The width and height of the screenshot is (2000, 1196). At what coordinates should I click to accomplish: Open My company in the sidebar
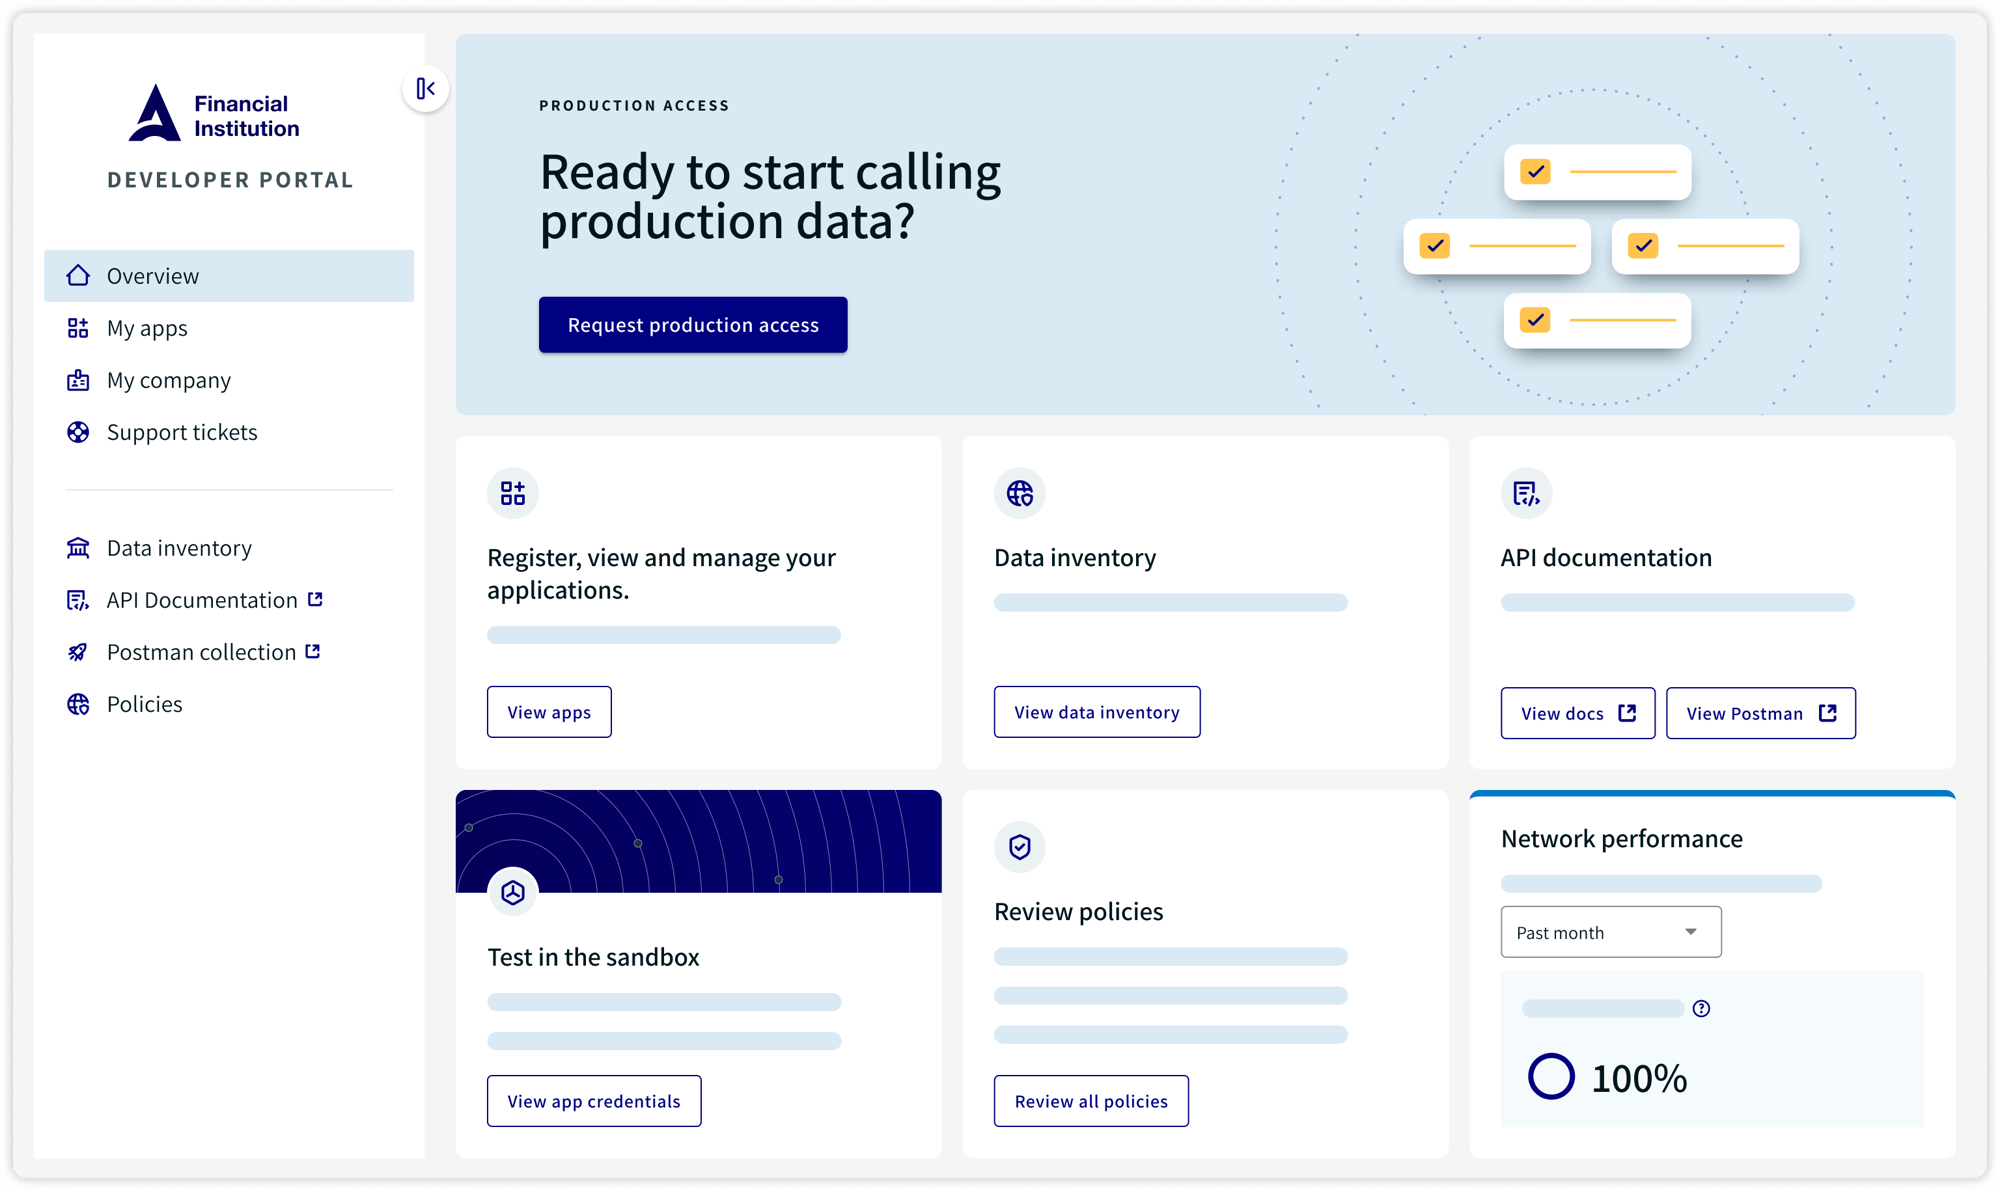[229, 379]
